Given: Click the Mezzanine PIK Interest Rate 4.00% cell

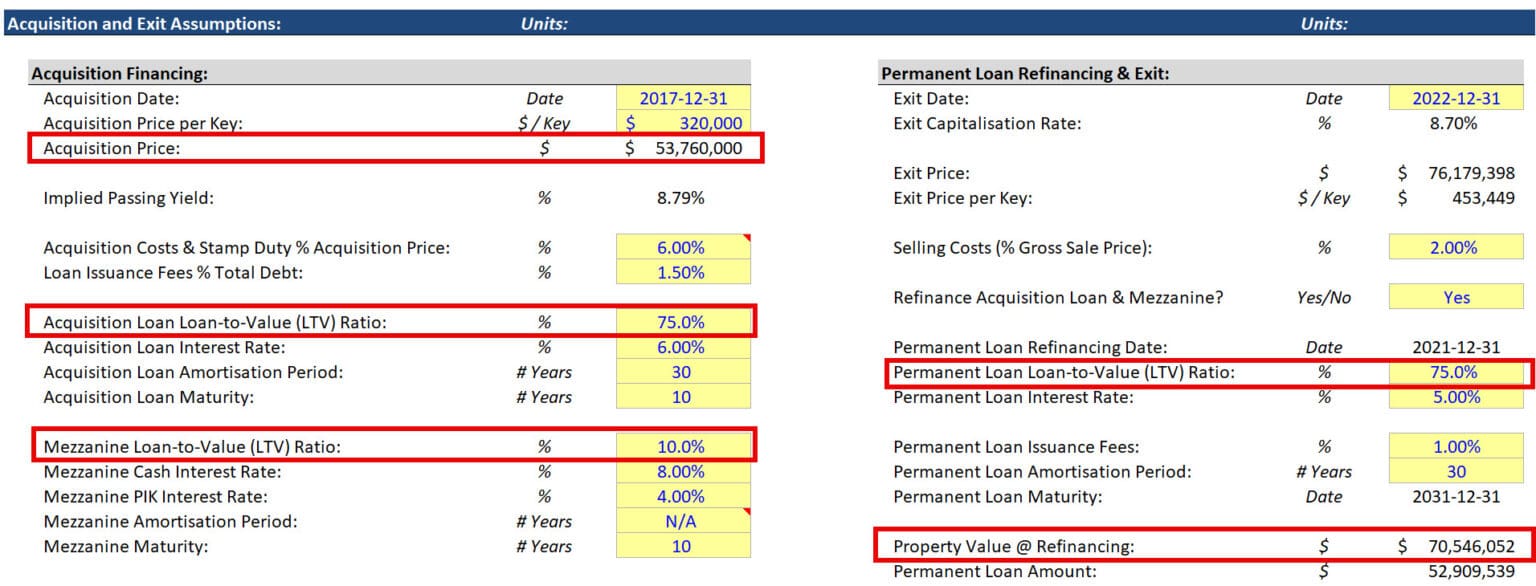Looking at the screenshot, I should tap(683, 496).
